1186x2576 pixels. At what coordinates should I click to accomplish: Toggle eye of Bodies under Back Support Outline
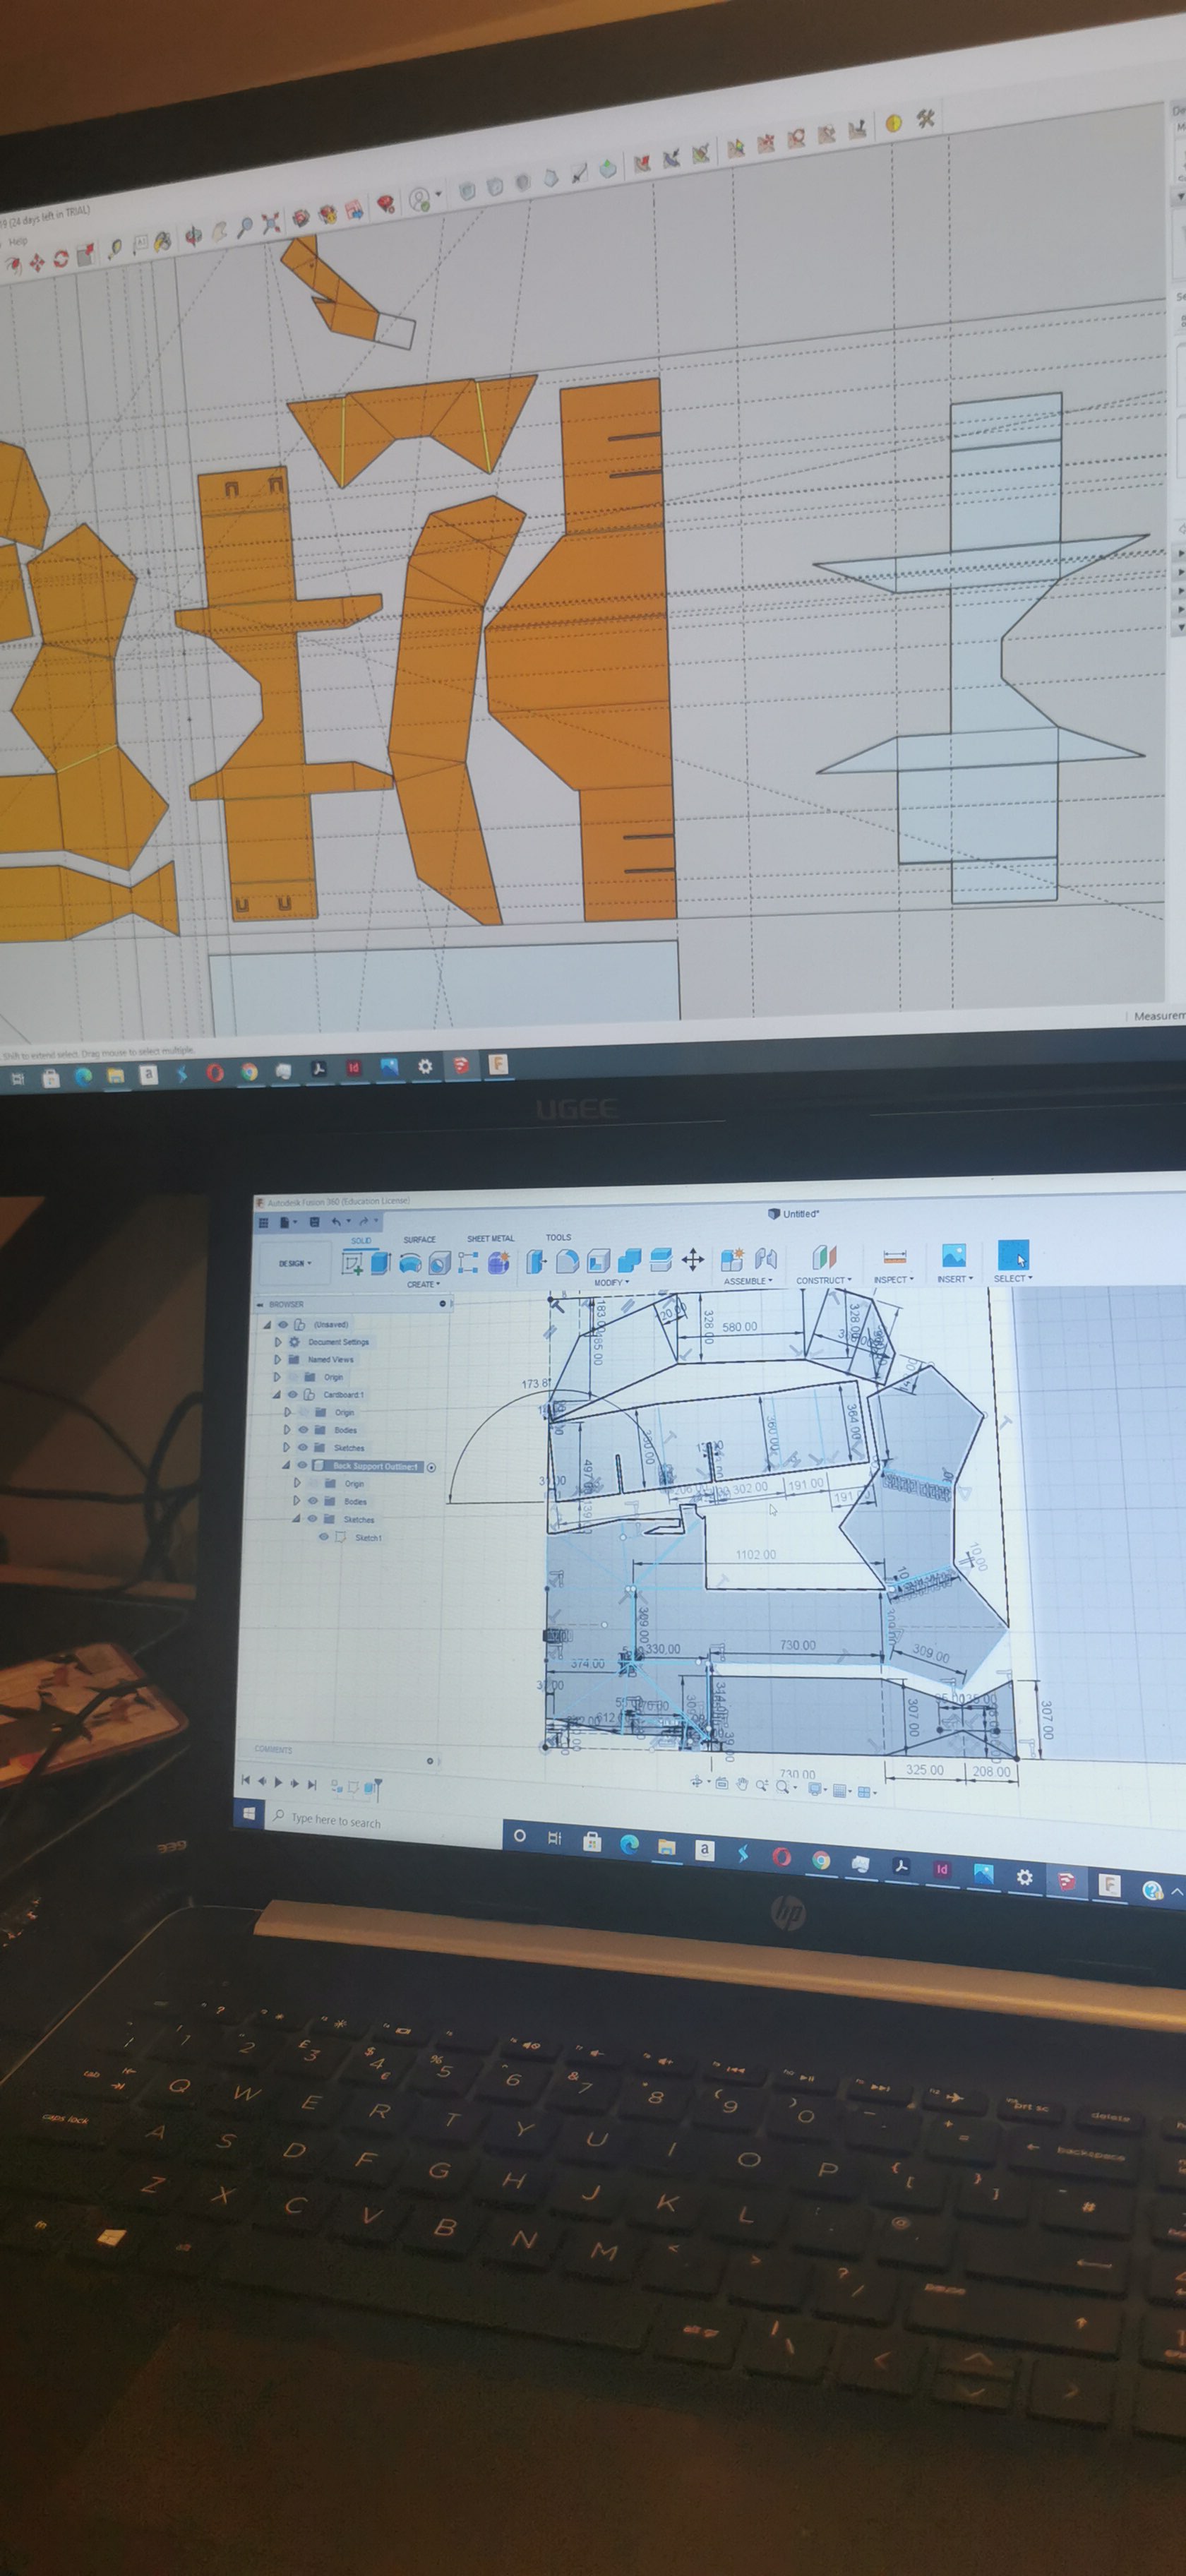click(314, 1501)
